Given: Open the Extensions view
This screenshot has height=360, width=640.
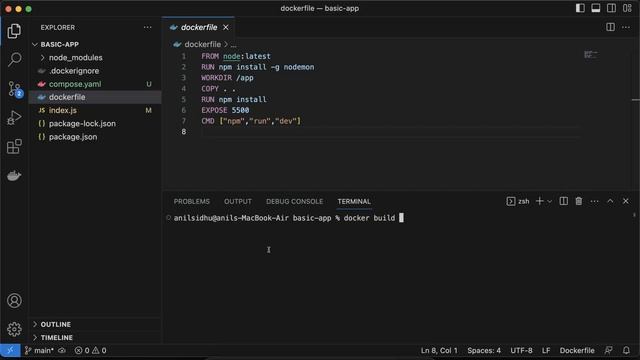Looking at the screenshot, I should coord(14,147).
